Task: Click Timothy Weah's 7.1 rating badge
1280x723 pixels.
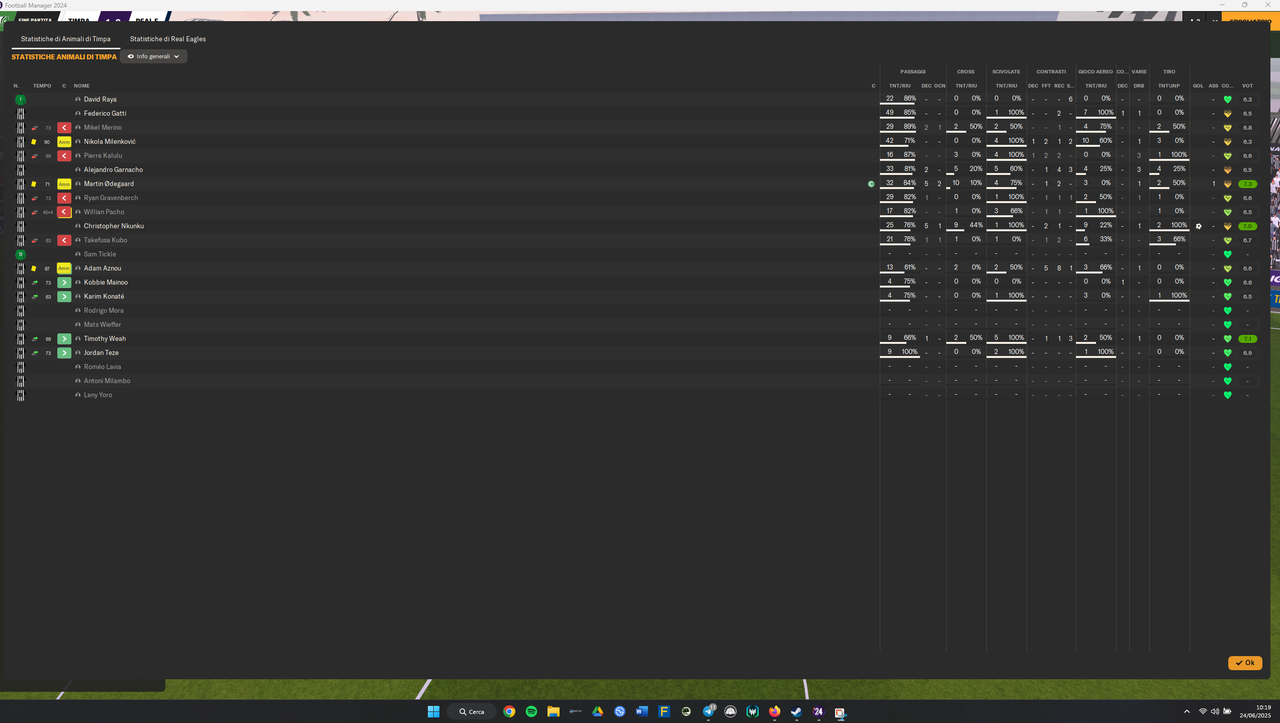Action: 1247,339
